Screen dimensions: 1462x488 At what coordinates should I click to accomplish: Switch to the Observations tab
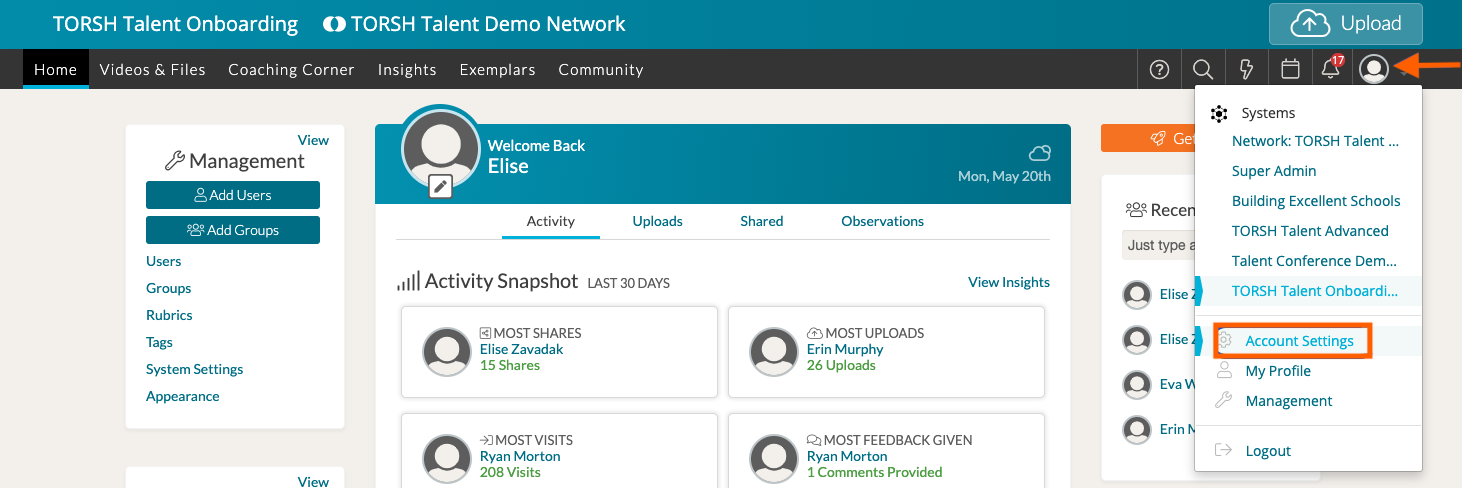click(882, 221)
